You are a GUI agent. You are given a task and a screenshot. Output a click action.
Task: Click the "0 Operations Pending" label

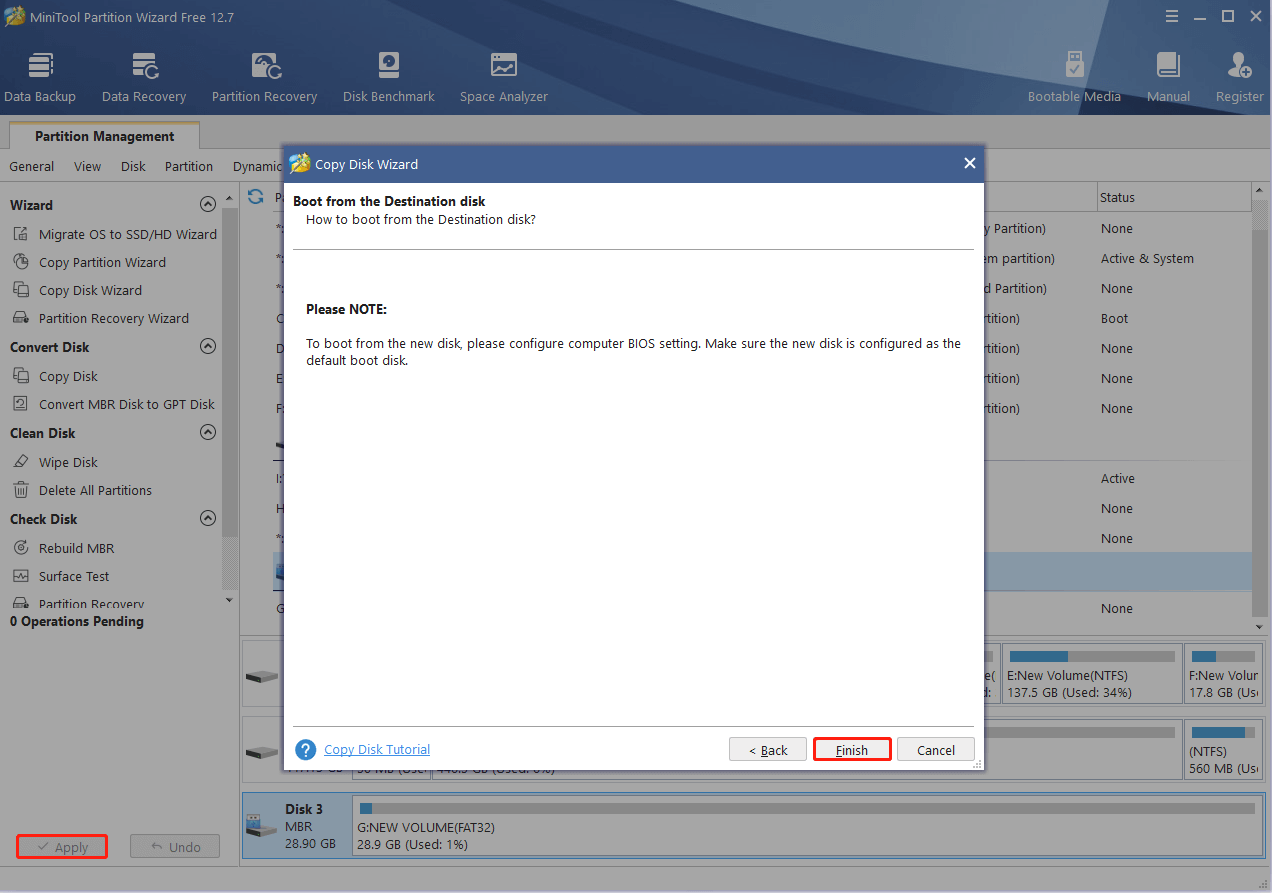[x=77, y=621]
